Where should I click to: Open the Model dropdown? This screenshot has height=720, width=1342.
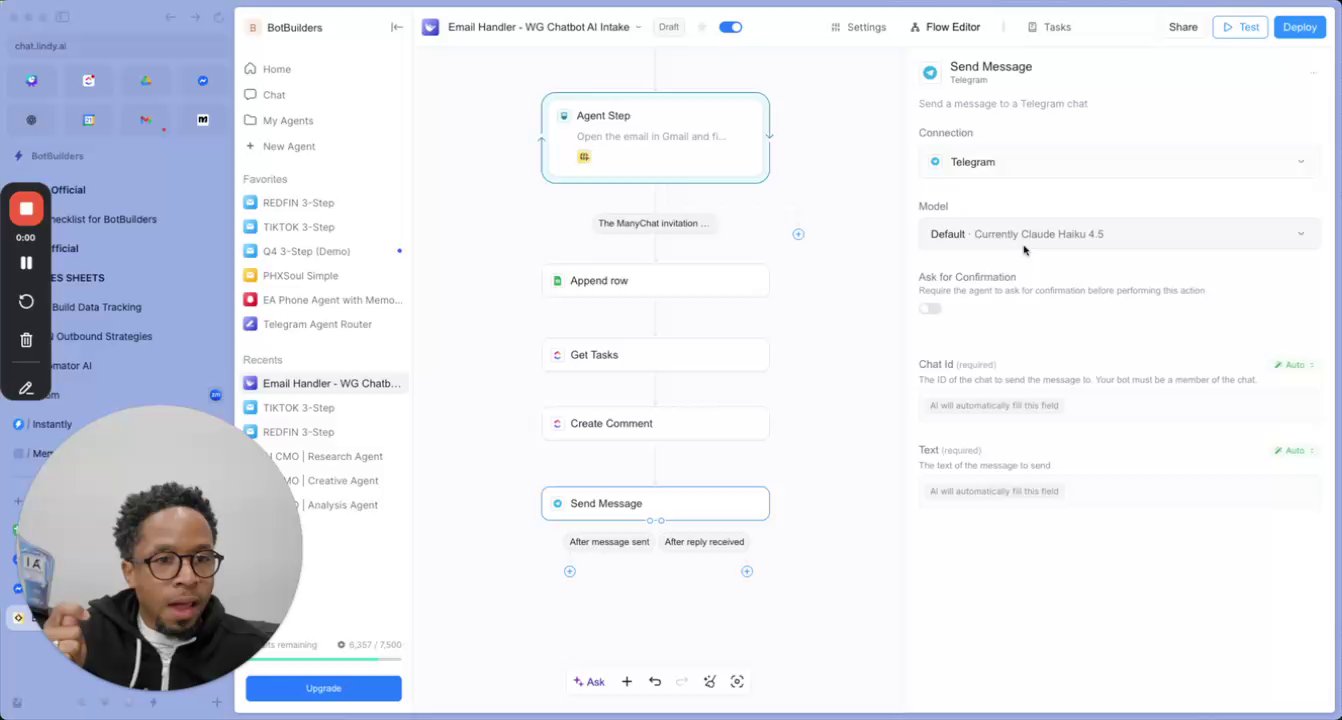click(x=1119, y=234)
